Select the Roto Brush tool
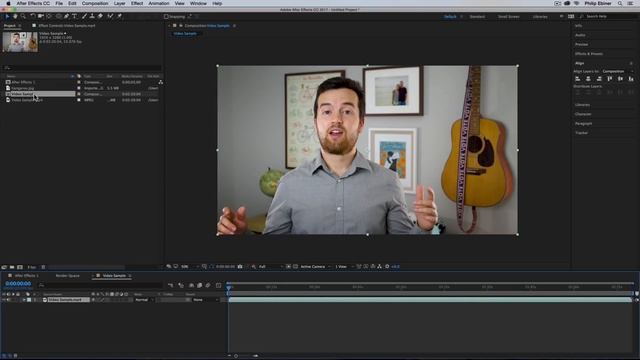 pyautogui.click(x=110, y=16)
